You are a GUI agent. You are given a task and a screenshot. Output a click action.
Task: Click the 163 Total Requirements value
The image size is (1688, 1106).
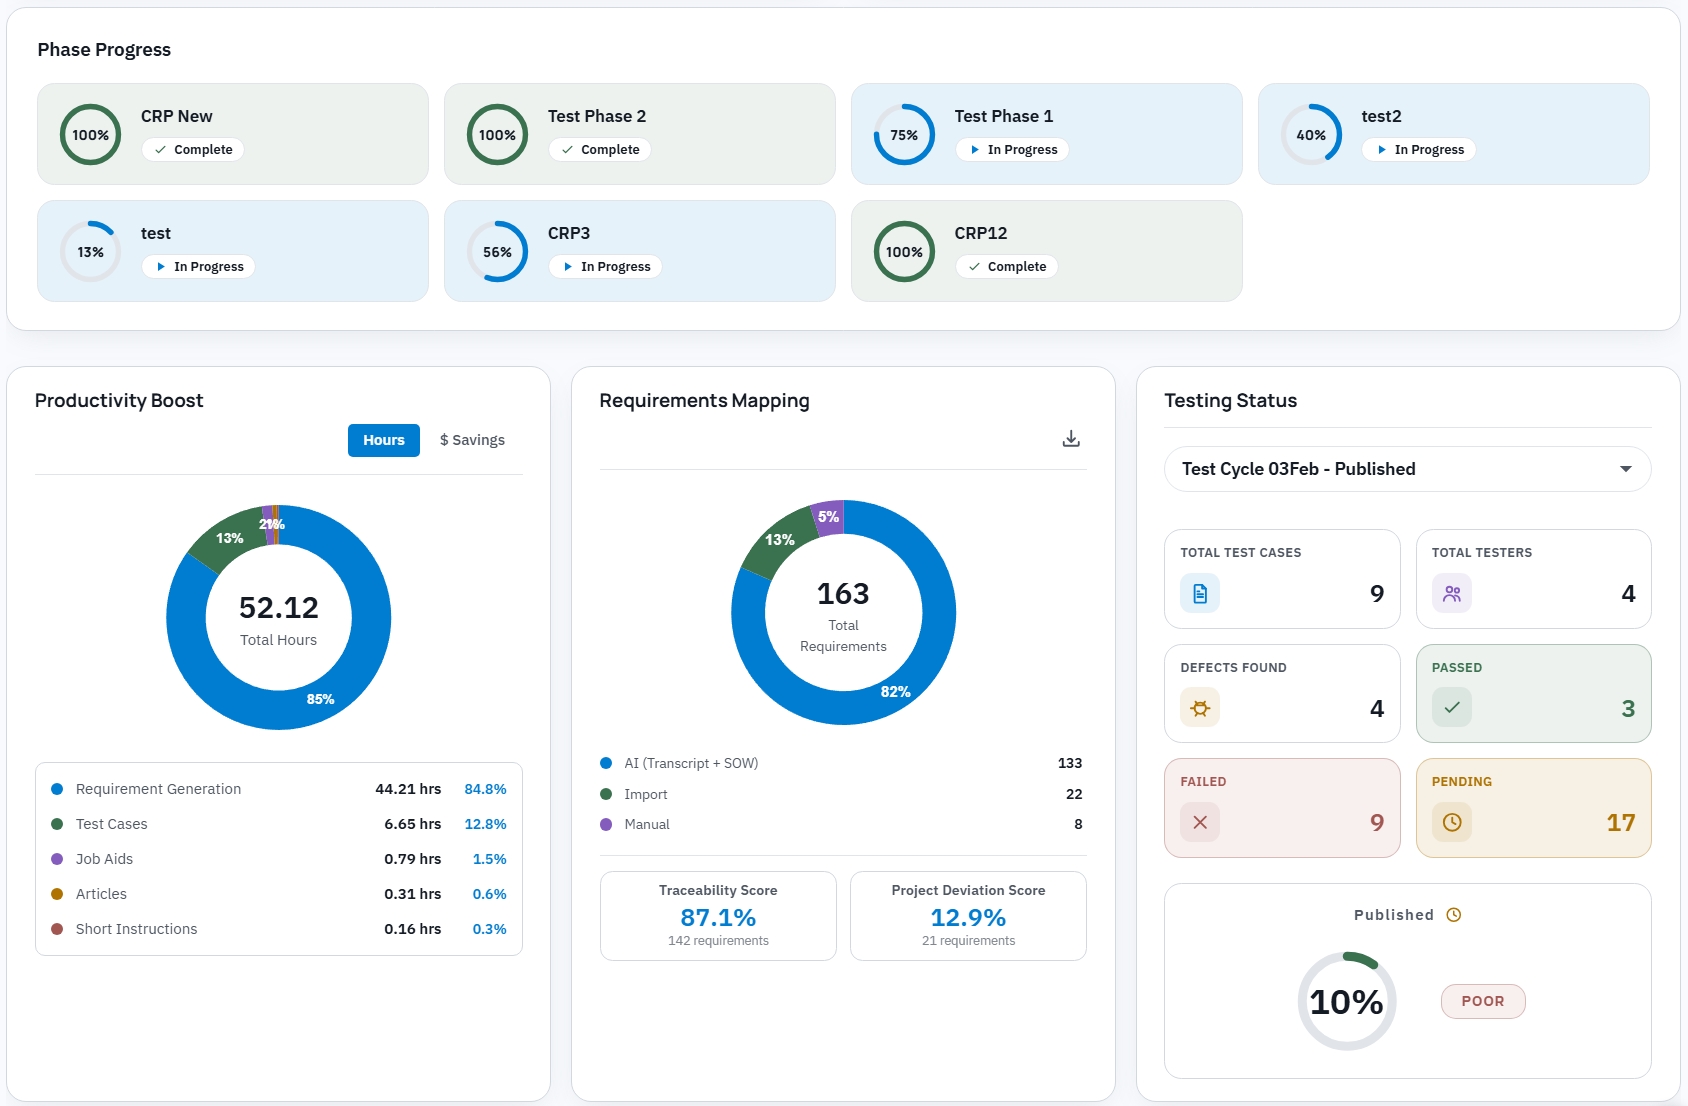(843, 594)
